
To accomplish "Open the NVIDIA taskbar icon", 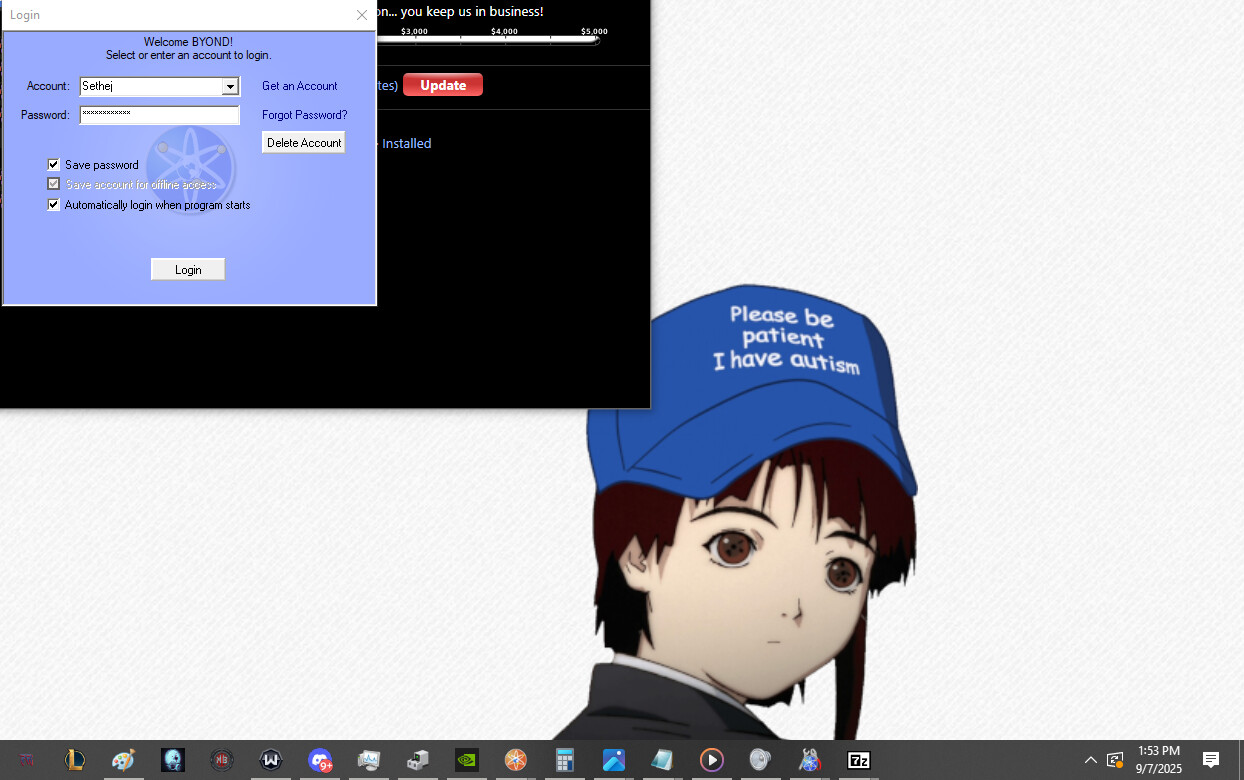I will coord(467,760).
